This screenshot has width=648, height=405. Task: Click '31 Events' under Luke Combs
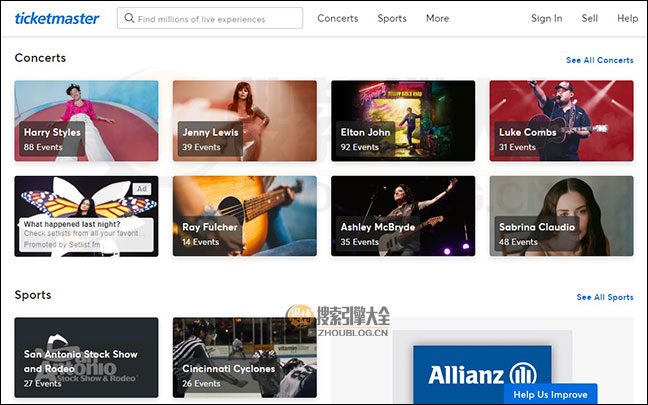(x=517, y=147)
